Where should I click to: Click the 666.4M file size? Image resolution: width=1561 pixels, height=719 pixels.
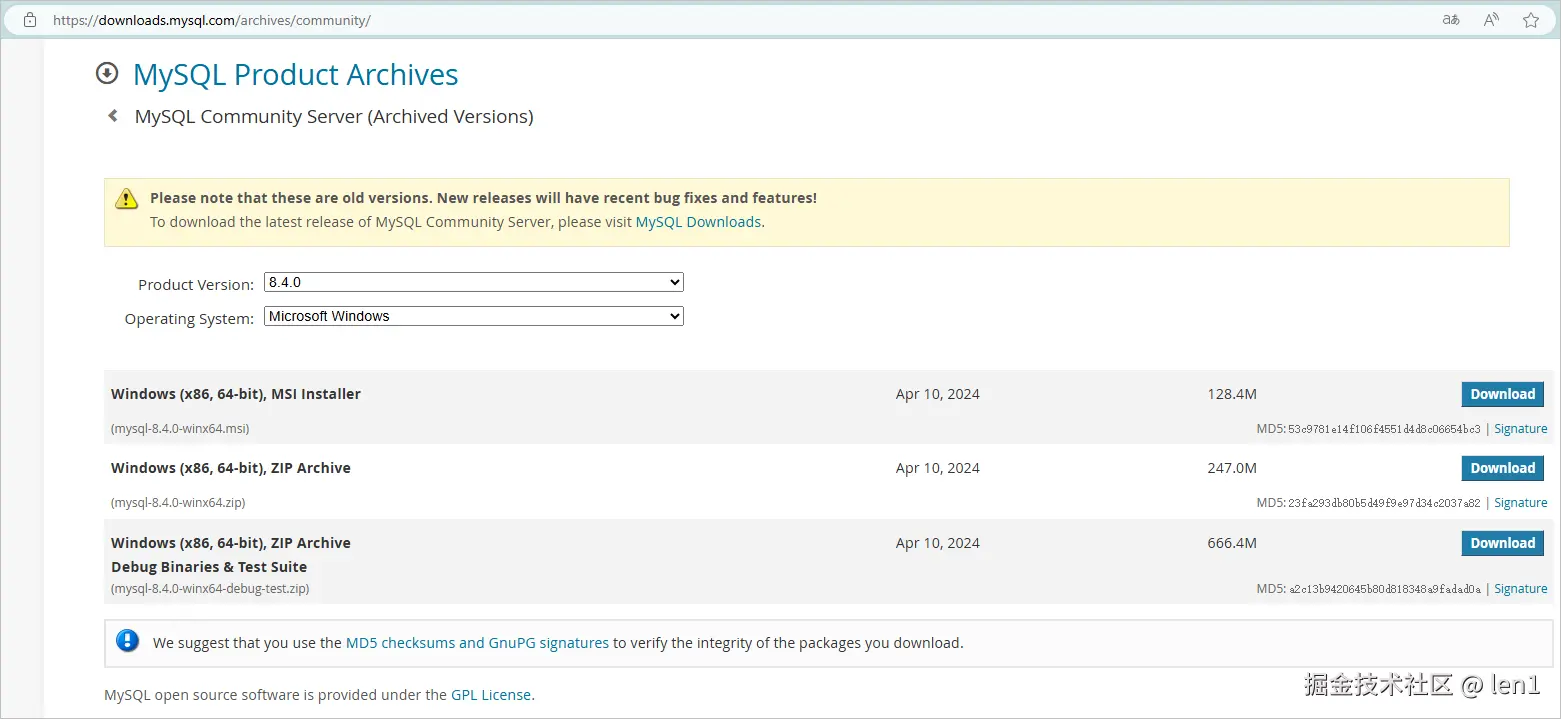click(1232, 543)
